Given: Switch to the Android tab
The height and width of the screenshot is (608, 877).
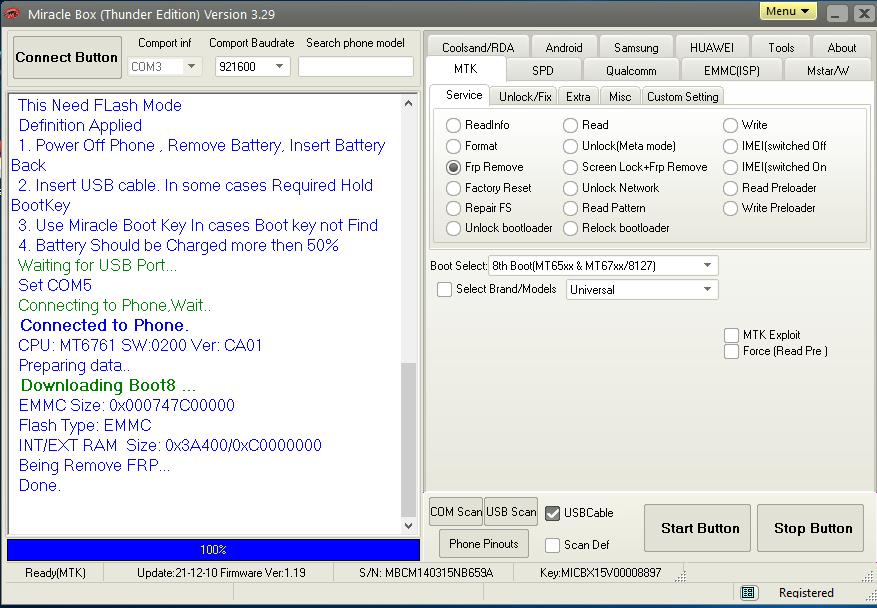Looking at the screenshot, I should (564, 48).
